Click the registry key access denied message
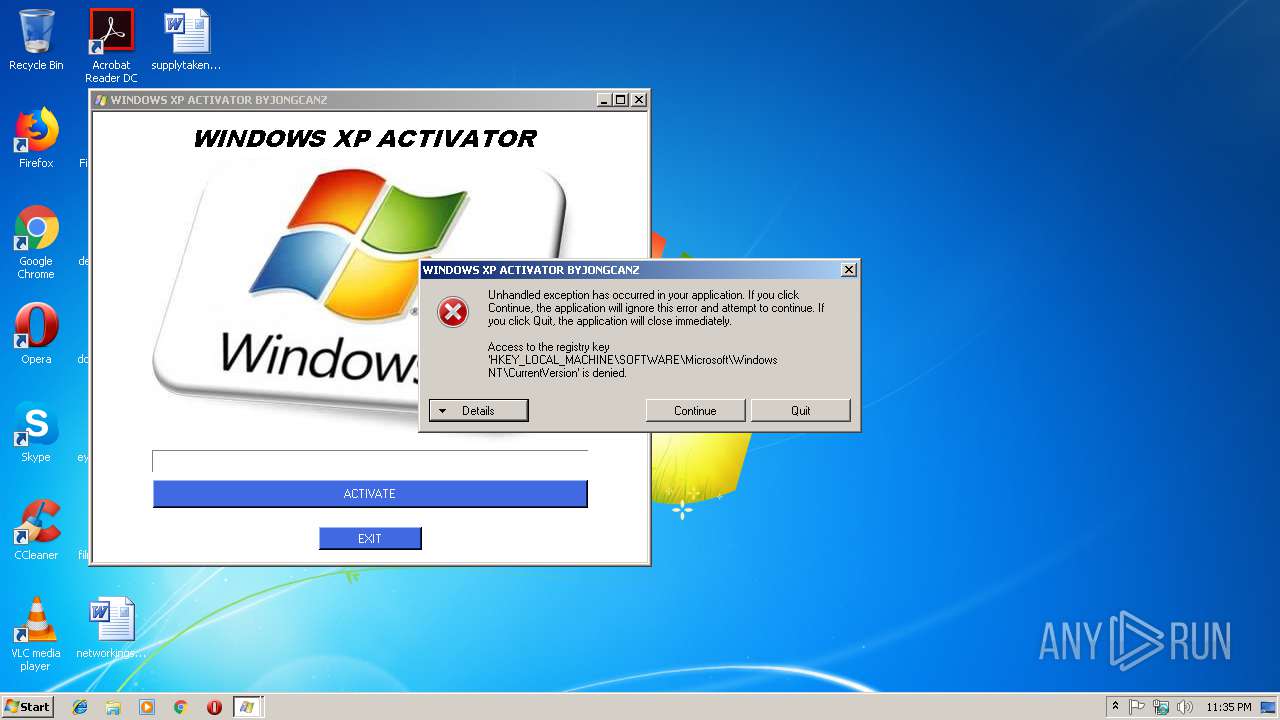 tap(632, 360)
